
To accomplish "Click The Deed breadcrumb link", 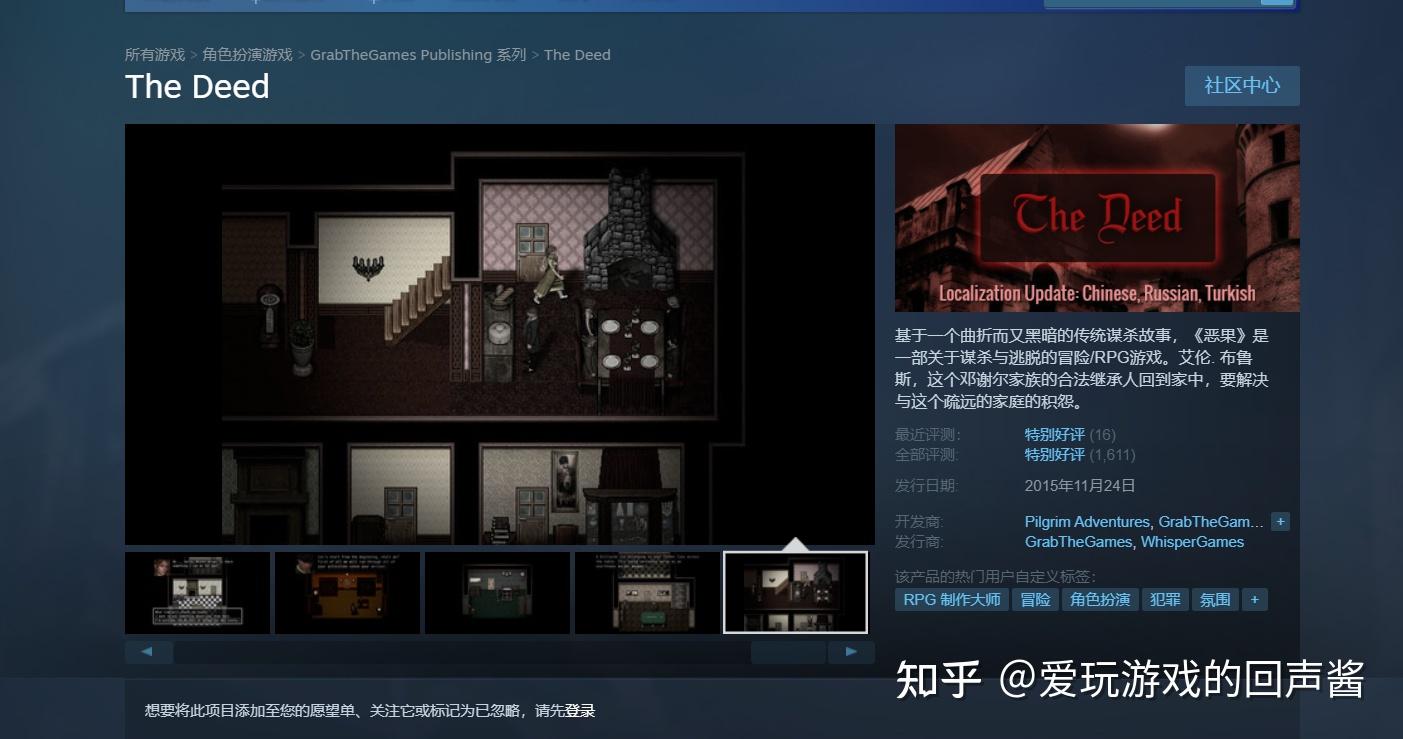I will 577,55.
